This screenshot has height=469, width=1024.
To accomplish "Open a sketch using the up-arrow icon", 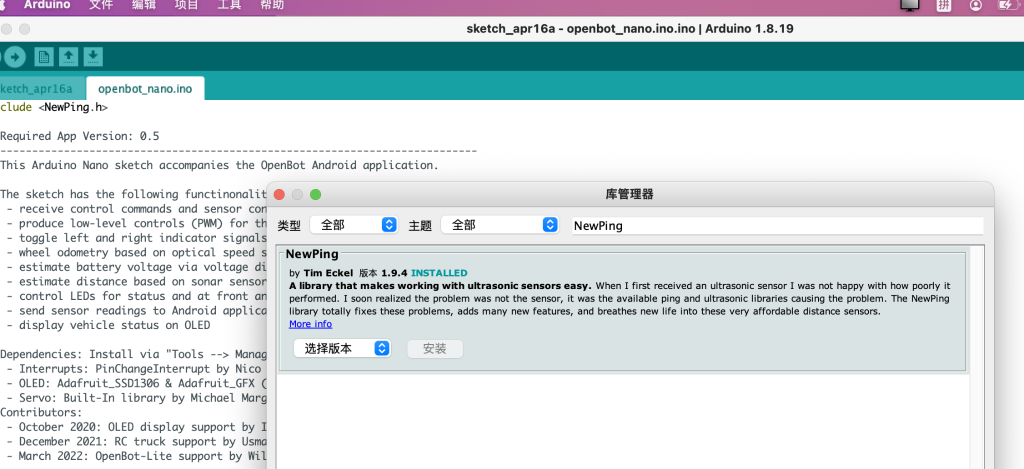I will 69,57.
